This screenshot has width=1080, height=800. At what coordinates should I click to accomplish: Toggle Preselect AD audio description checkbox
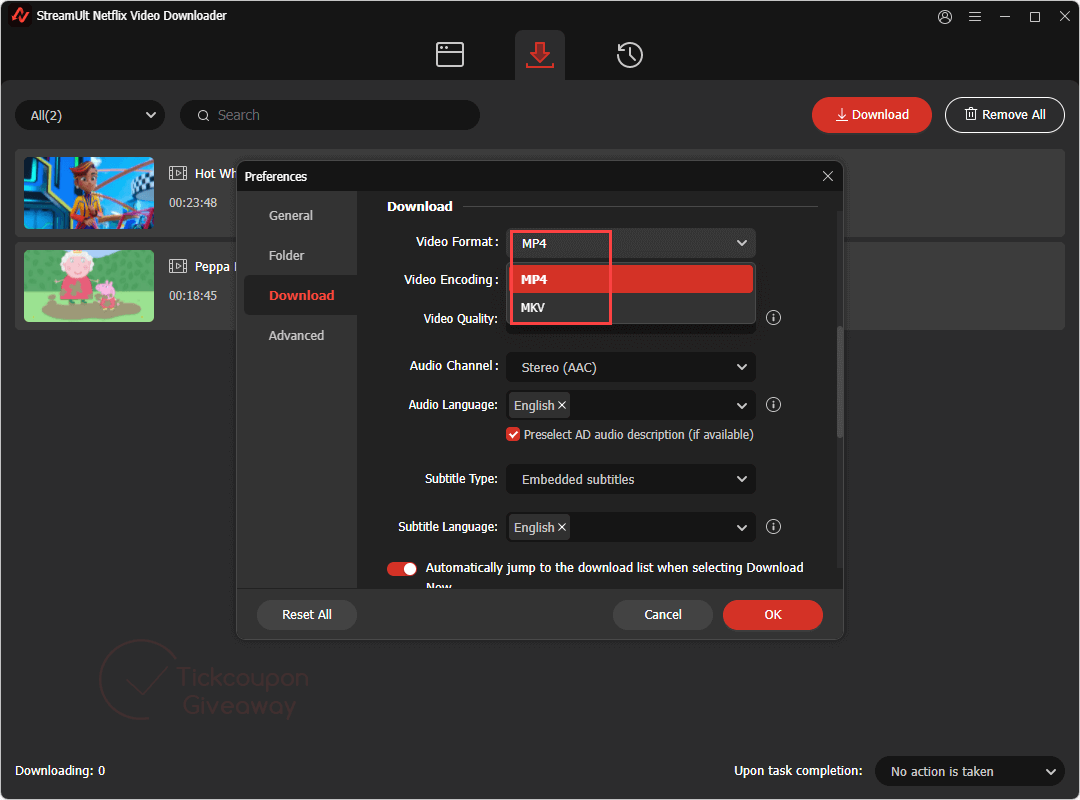(x=513, y=434)
